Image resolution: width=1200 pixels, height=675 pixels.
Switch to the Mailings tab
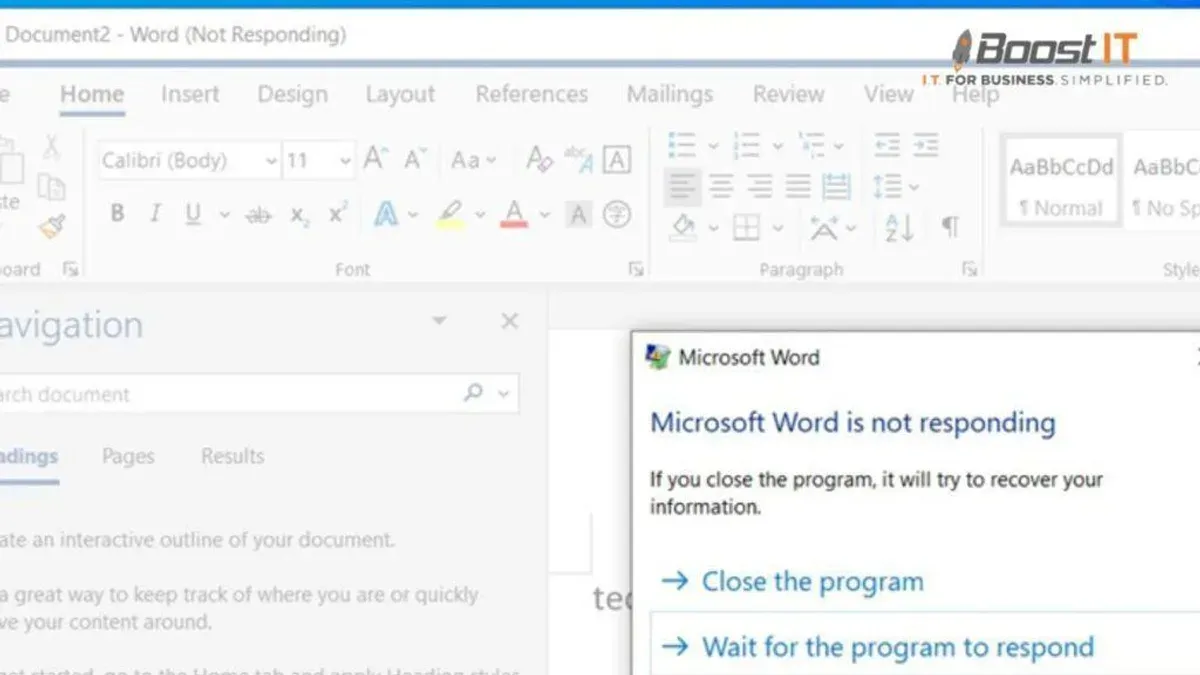click(x=669, y=94)
